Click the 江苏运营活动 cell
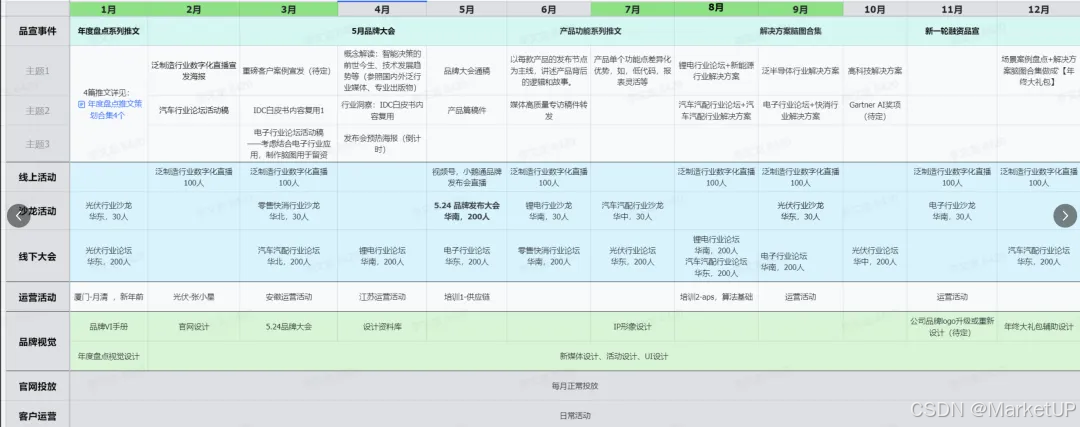 pyautogui.click(x=382, y=297)
